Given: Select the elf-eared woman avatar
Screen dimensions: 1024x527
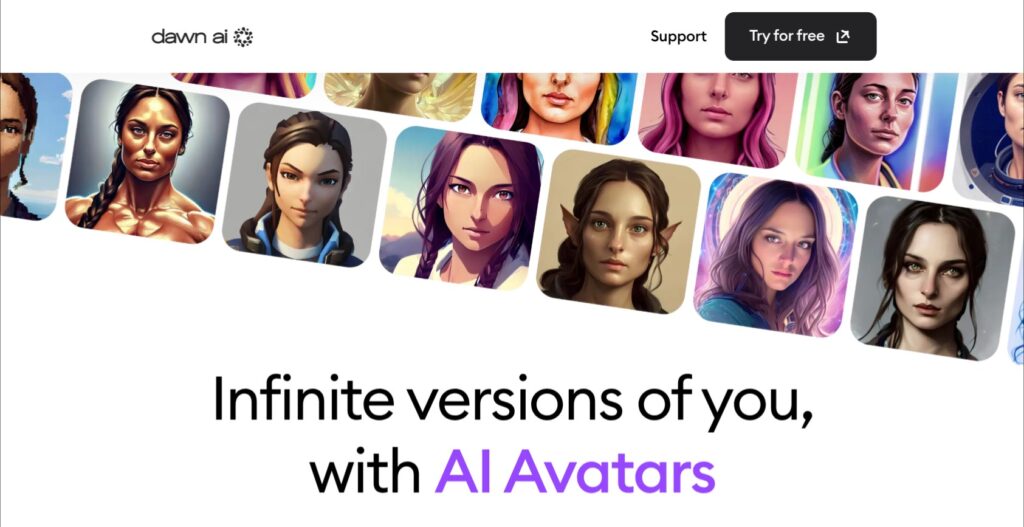Looking at the screenshot, I should coord(618,232).
